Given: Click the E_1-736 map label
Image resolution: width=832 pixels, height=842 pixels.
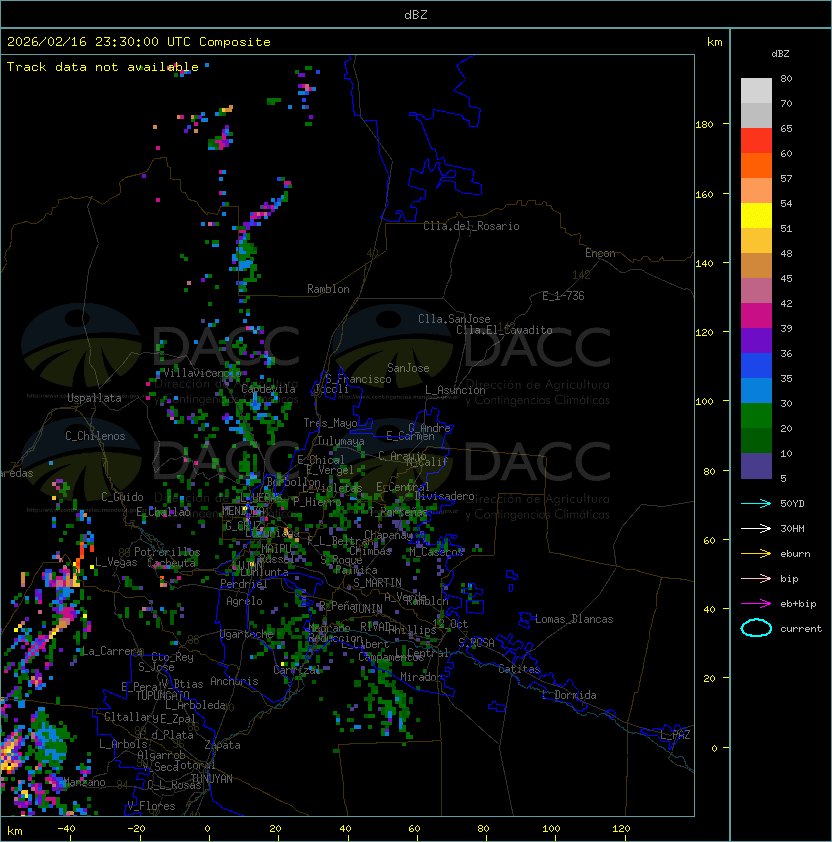Looking at the screenshot, I should pyautogui.click(x=563, y=296).
